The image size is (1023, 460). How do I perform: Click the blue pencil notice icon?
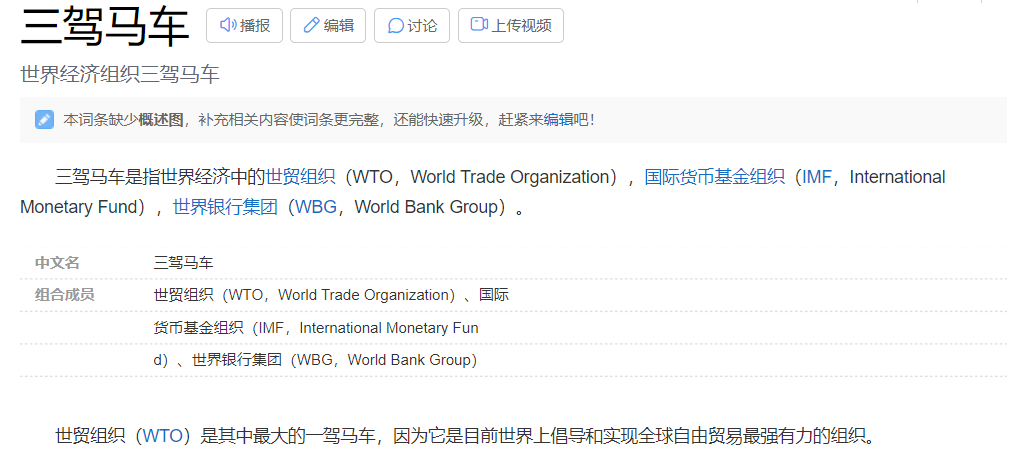pos(44,119)
